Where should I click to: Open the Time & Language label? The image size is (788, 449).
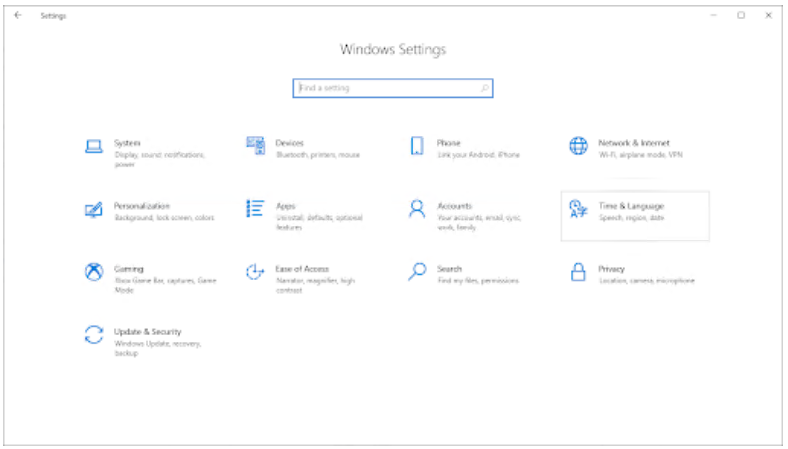pyautogui.click(x=630, y=206)
